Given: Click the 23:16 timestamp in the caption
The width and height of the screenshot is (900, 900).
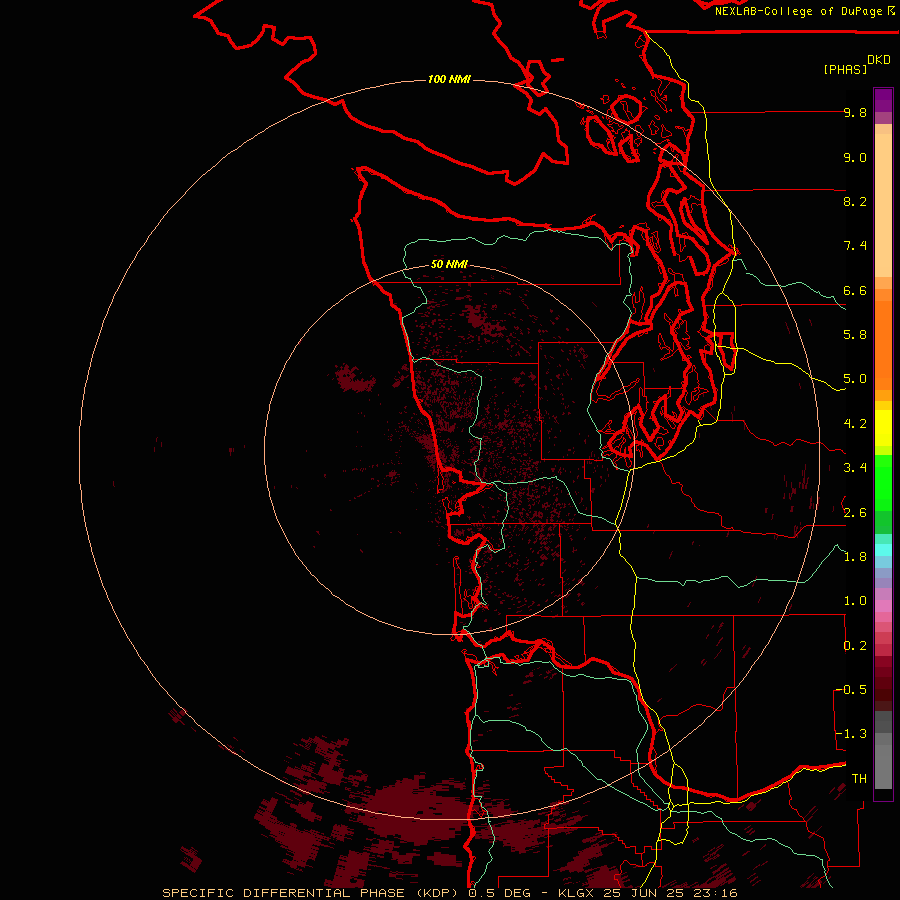Looking at the screenshot, I should [714, 893].
